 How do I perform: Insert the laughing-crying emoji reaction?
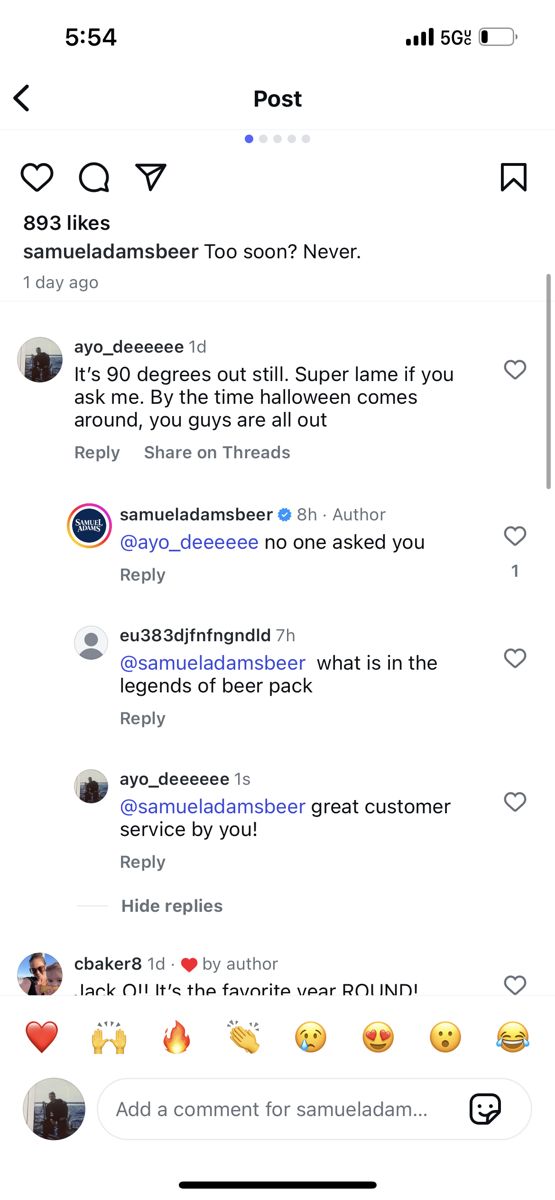click(512, 1038)
